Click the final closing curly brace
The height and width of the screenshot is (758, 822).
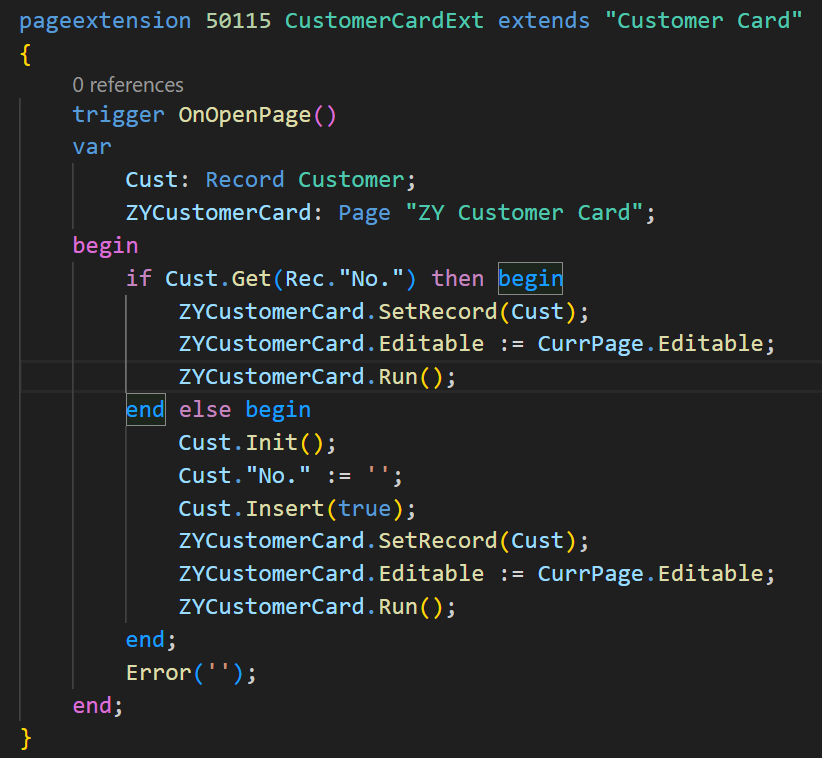pos(26,739)
